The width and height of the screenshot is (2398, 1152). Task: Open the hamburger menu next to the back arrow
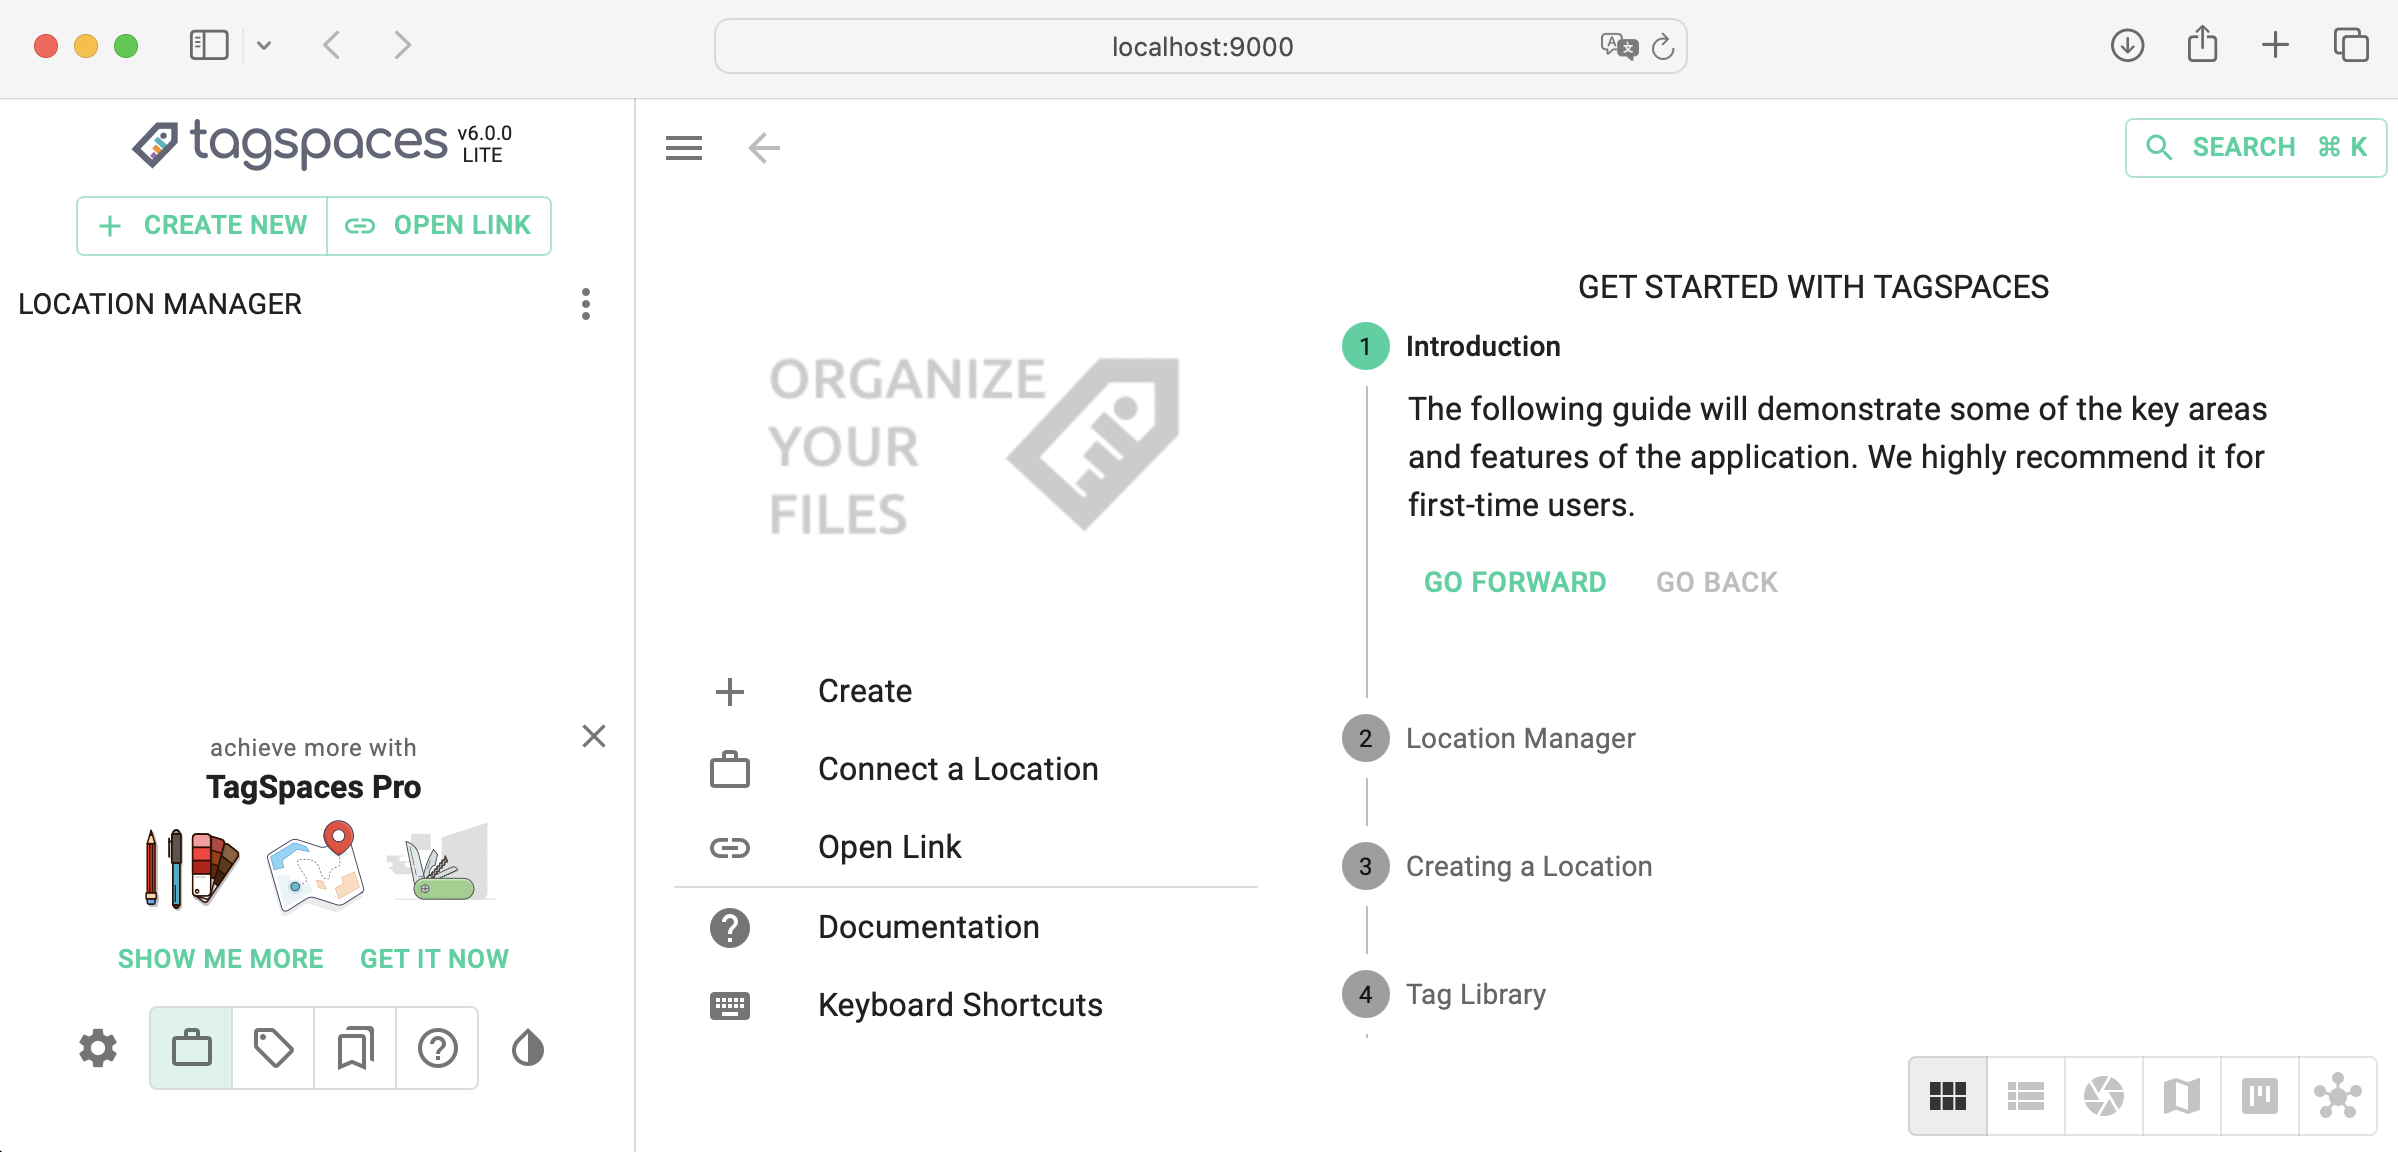[x=684, y=147]
